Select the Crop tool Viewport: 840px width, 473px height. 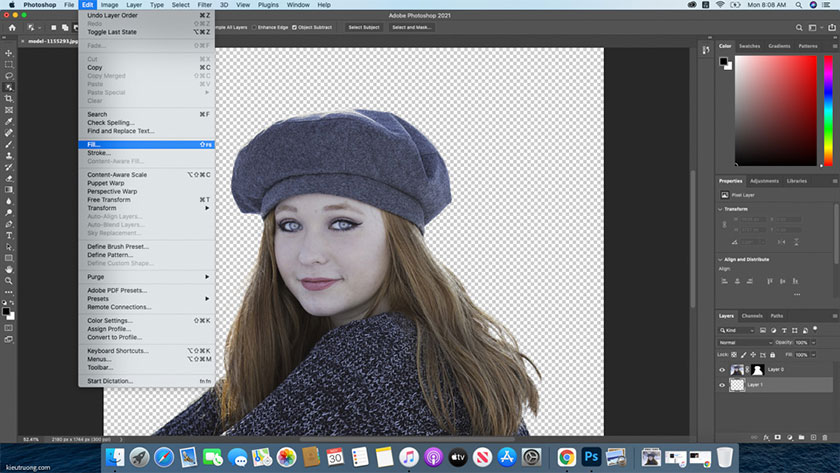point(9,99)
